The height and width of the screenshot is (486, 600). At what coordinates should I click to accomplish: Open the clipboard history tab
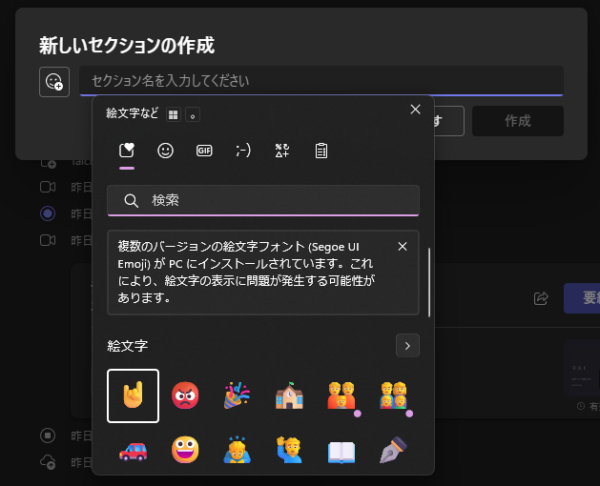pyautogui.click(x=321, y=151)
